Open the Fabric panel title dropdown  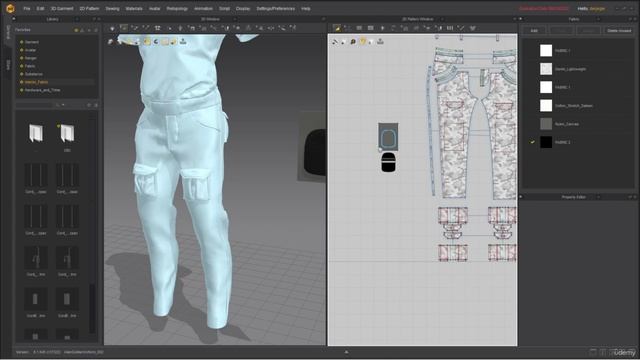pyautogui.click(x=598, y=19)
